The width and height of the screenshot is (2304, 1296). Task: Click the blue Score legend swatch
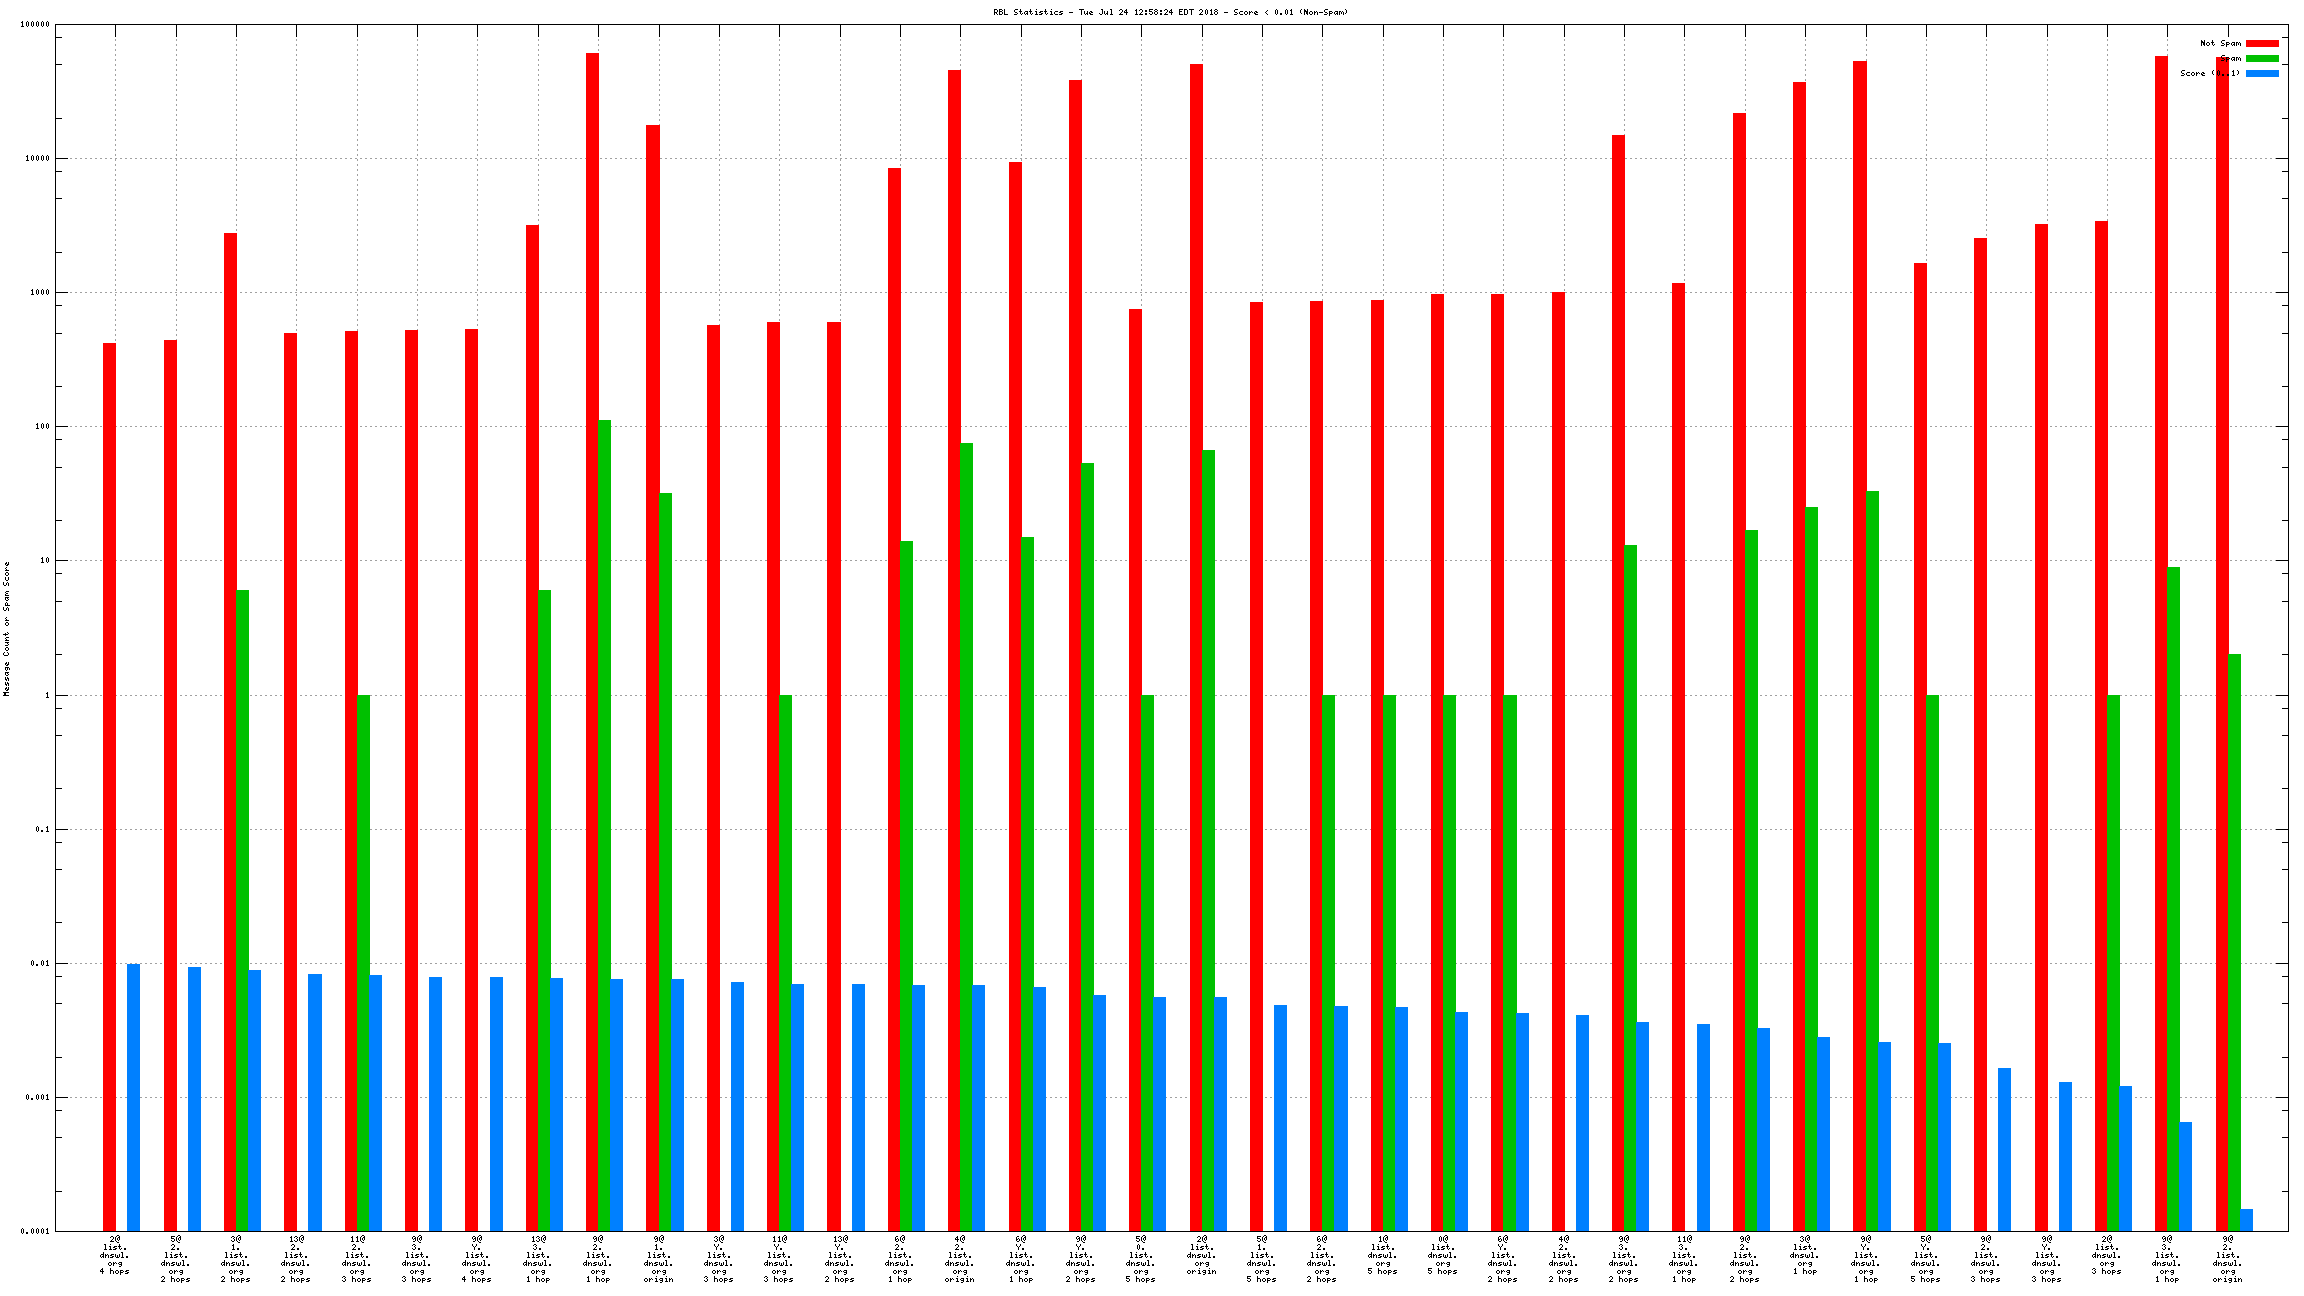[x=2262, y=73]
